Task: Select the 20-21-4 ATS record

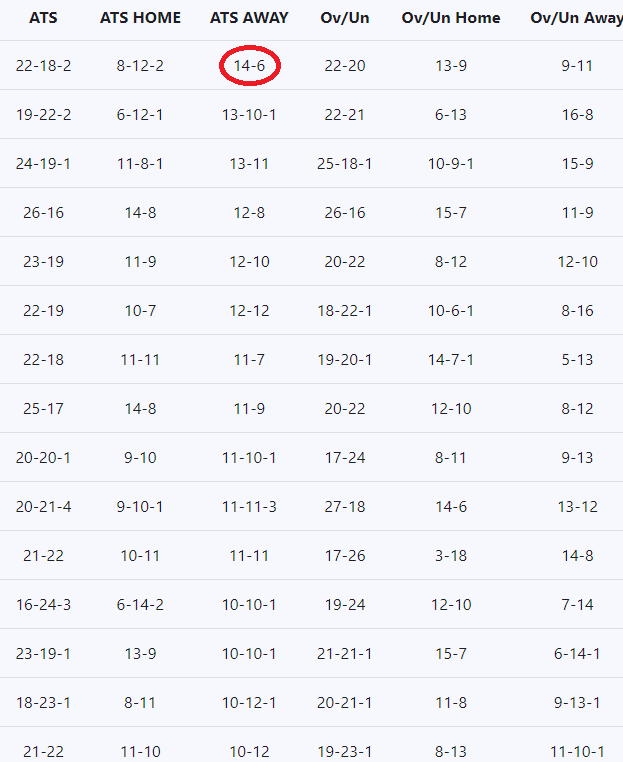Action: point(43,507)
